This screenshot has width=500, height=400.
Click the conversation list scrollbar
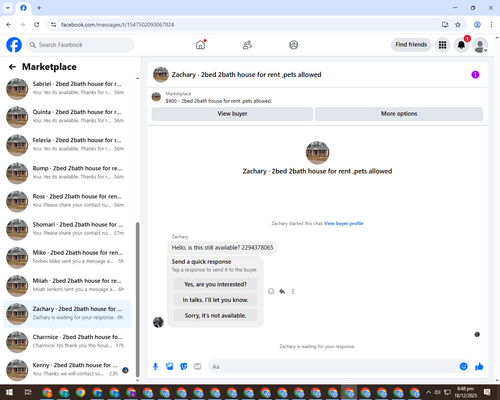(138, 299)
